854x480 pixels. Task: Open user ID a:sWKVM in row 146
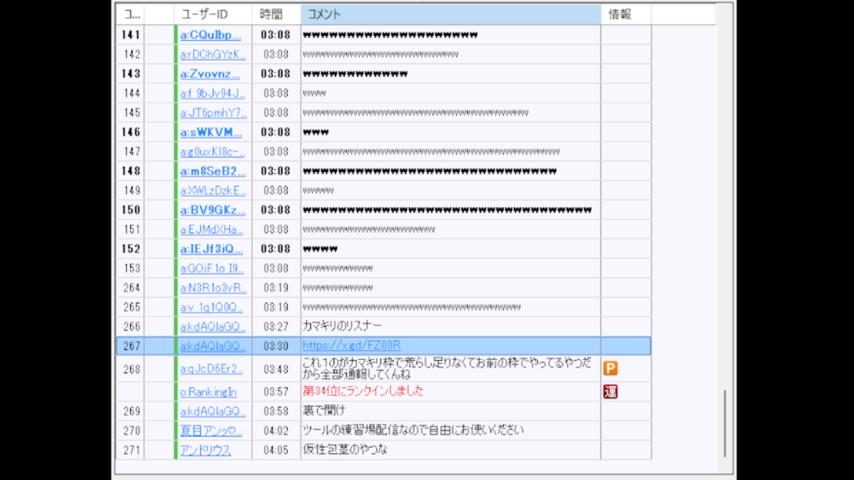[x=211, y=132]
